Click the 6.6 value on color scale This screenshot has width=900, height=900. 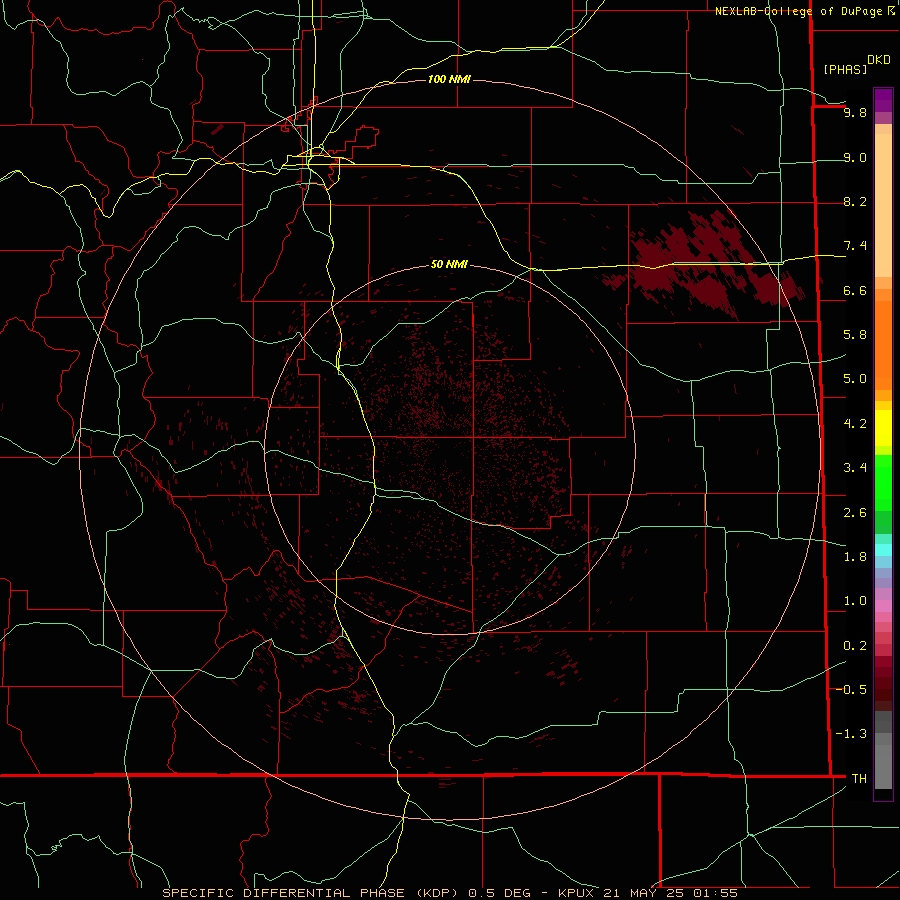855,290
